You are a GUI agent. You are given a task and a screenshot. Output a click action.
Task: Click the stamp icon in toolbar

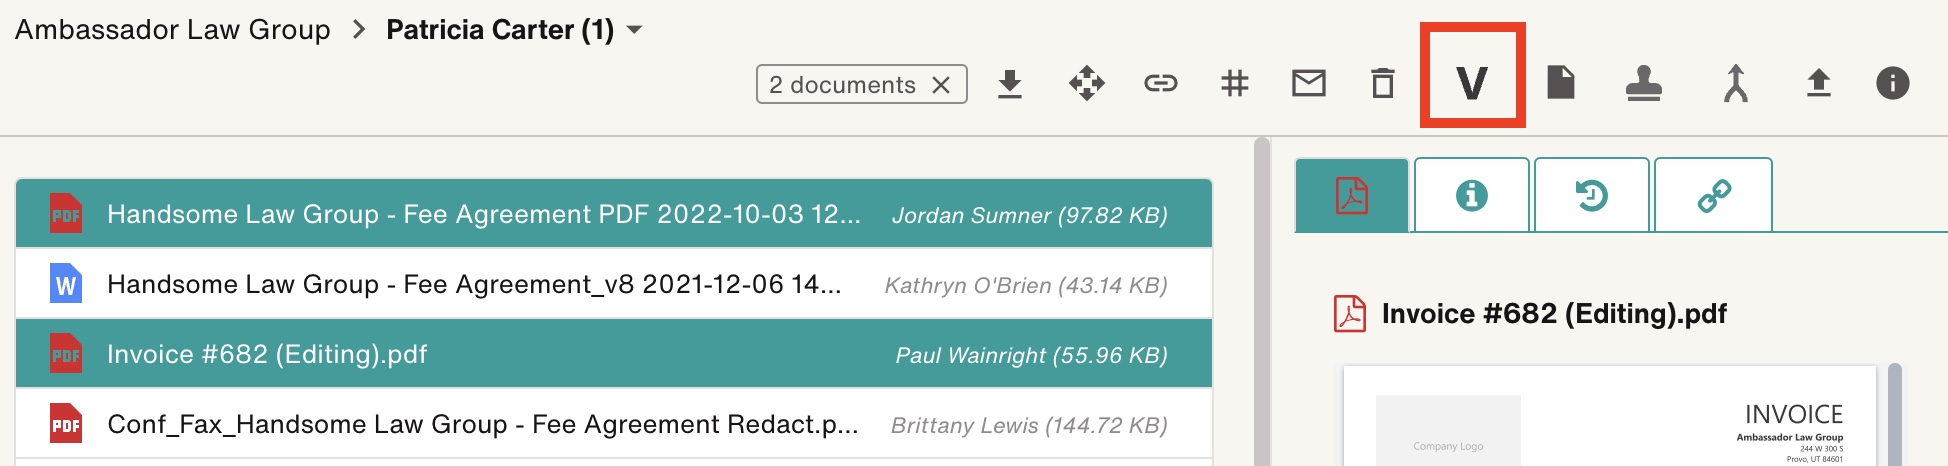click(1644, 84)
